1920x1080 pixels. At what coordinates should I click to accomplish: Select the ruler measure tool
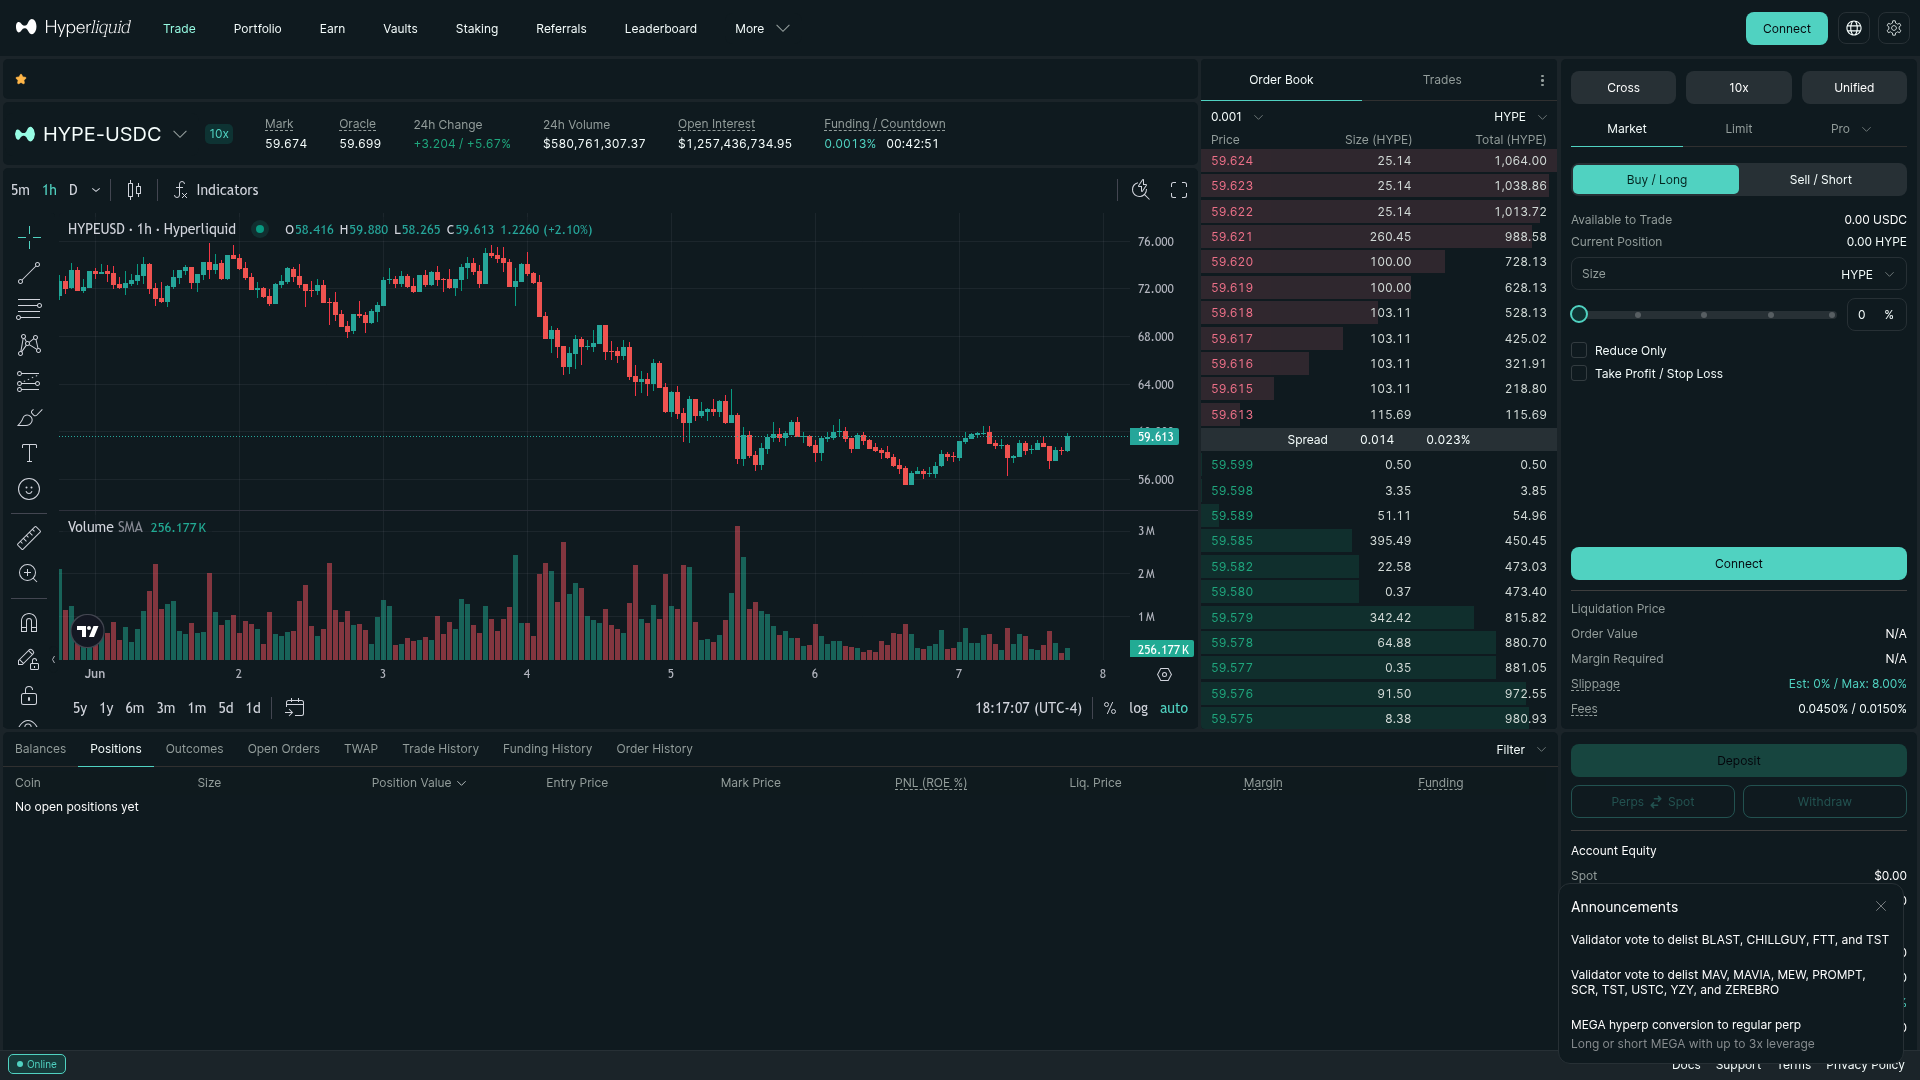pos(29,538)
